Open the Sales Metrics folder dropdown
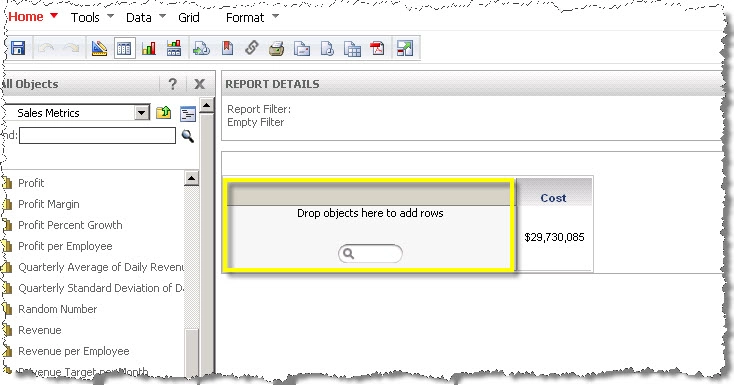The height and width of the screenshot is (385, 734). pyautogui.click(x=141, y=113)
